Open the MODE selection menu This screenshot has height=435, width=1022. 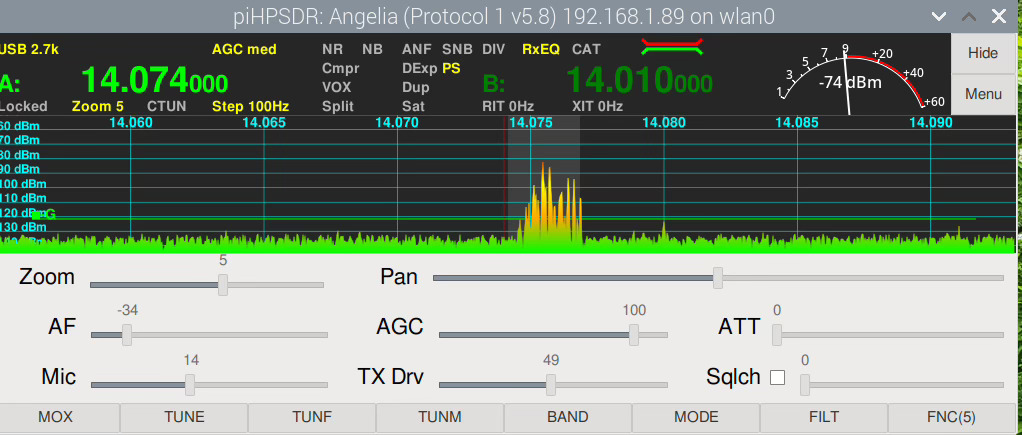[x=695, y=417]
